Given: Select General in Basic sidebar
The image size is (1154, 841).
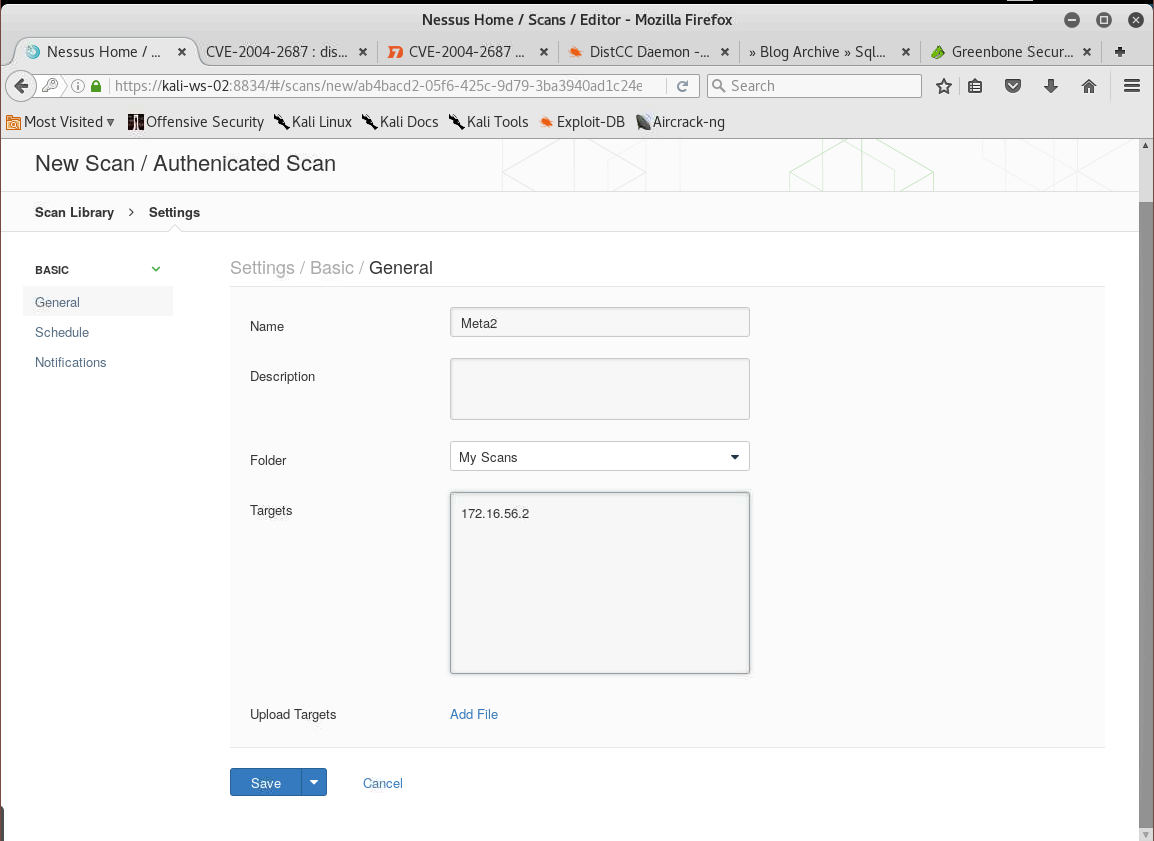Looking at the screenshot, I should coord(98,302).
